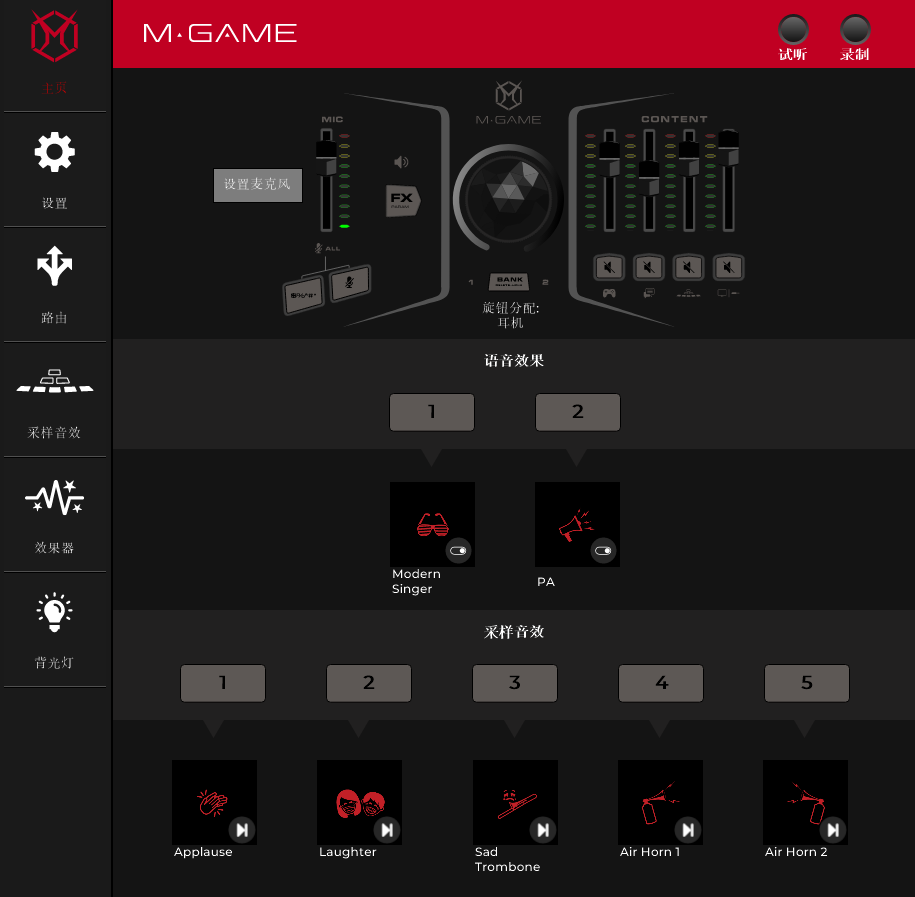The height and width of the screenshot is (897, 915).
Task: Go to the 主页 home page logo
Action: (54, 36)
